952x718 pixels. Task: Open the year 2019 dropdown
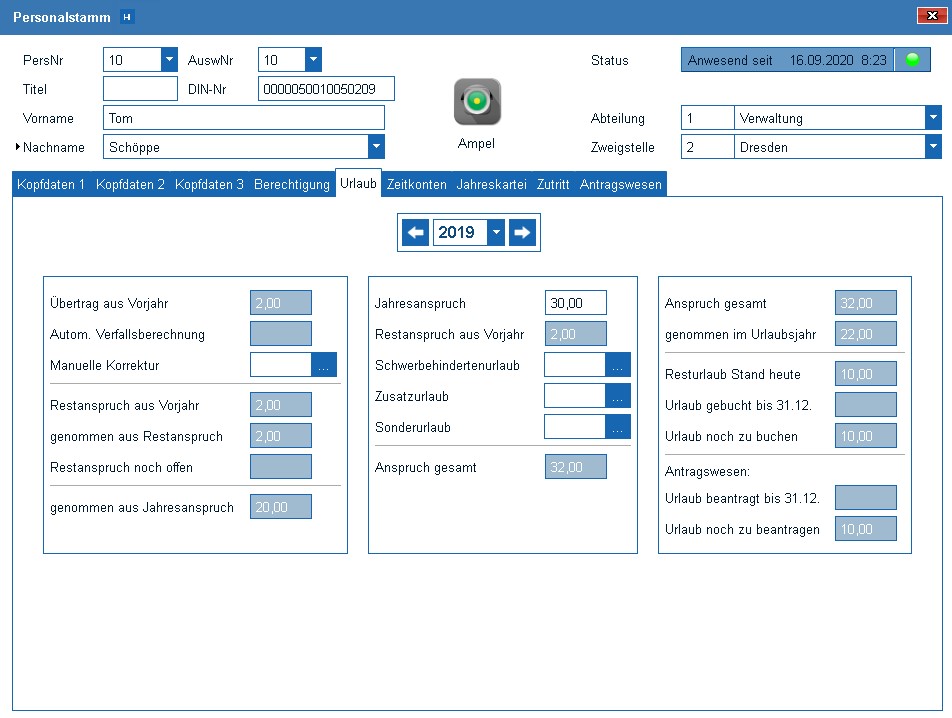pyautogui.click(x=496, y=233)
